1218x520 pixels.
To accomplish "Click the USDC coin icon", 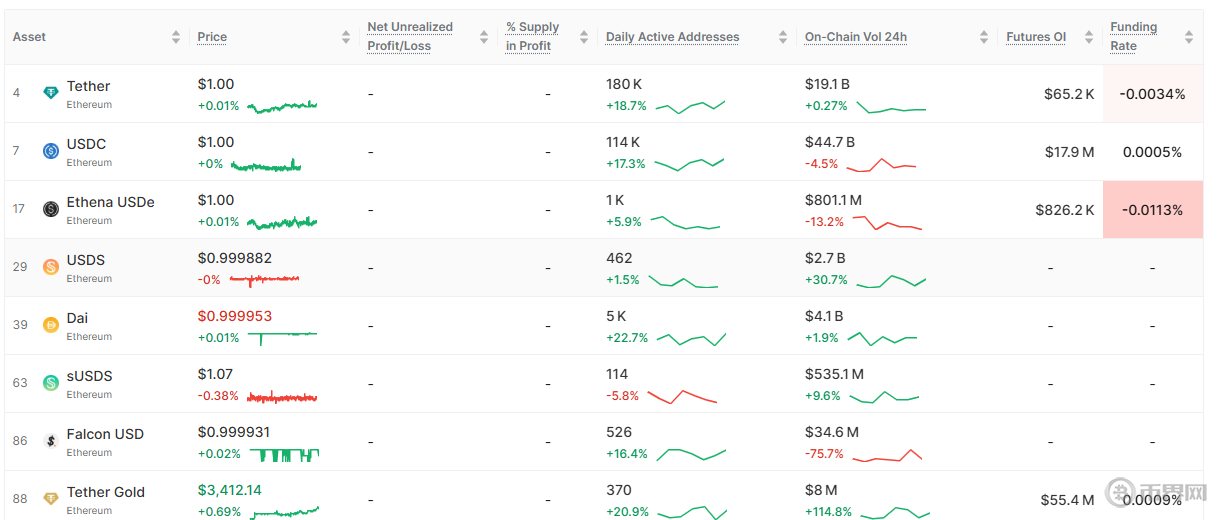I will pyautogui.click(x=51, y=151).
